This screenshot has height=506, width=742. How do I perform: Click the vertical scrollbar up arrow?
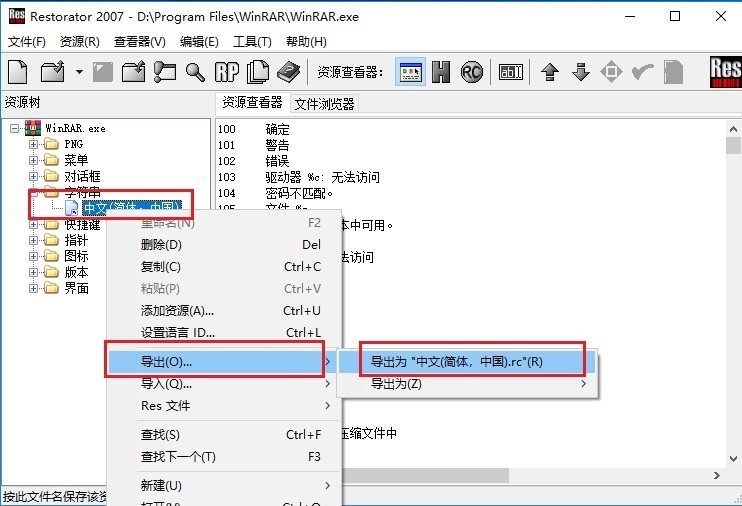(733, 129)
